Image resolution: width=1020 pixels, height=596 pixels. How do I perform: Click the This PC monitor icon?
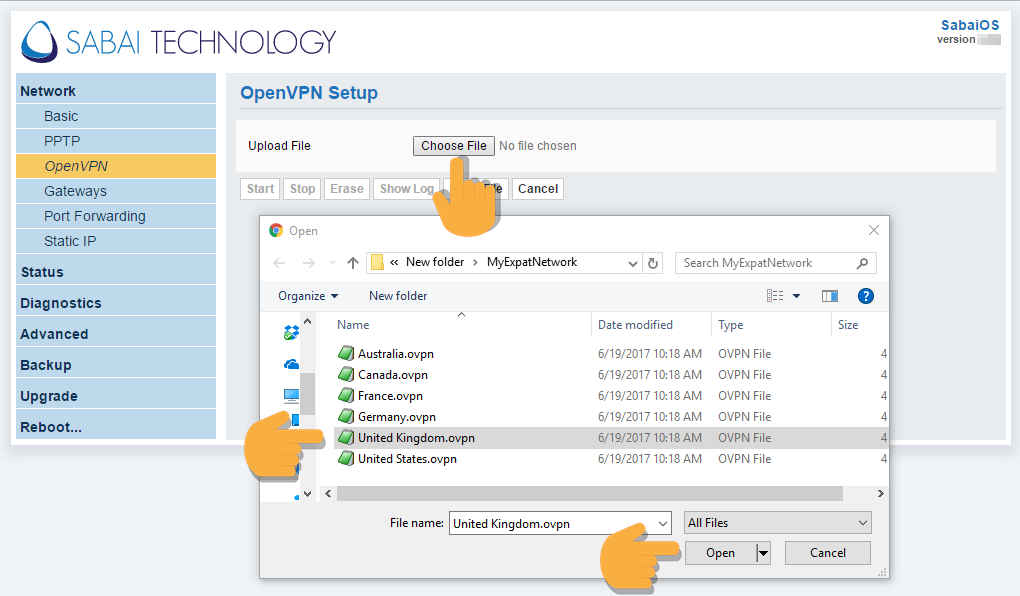[291, 395]
